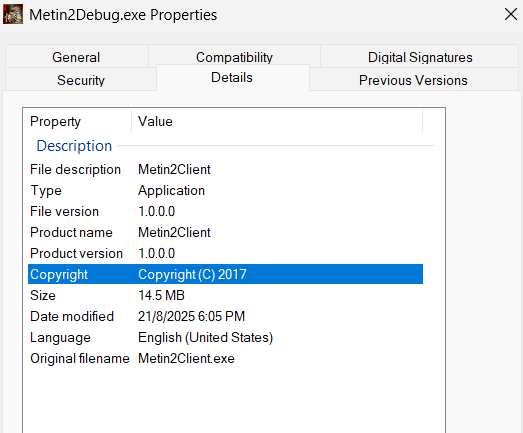Click the 21/8/2025 6:05 PM value

191,317
